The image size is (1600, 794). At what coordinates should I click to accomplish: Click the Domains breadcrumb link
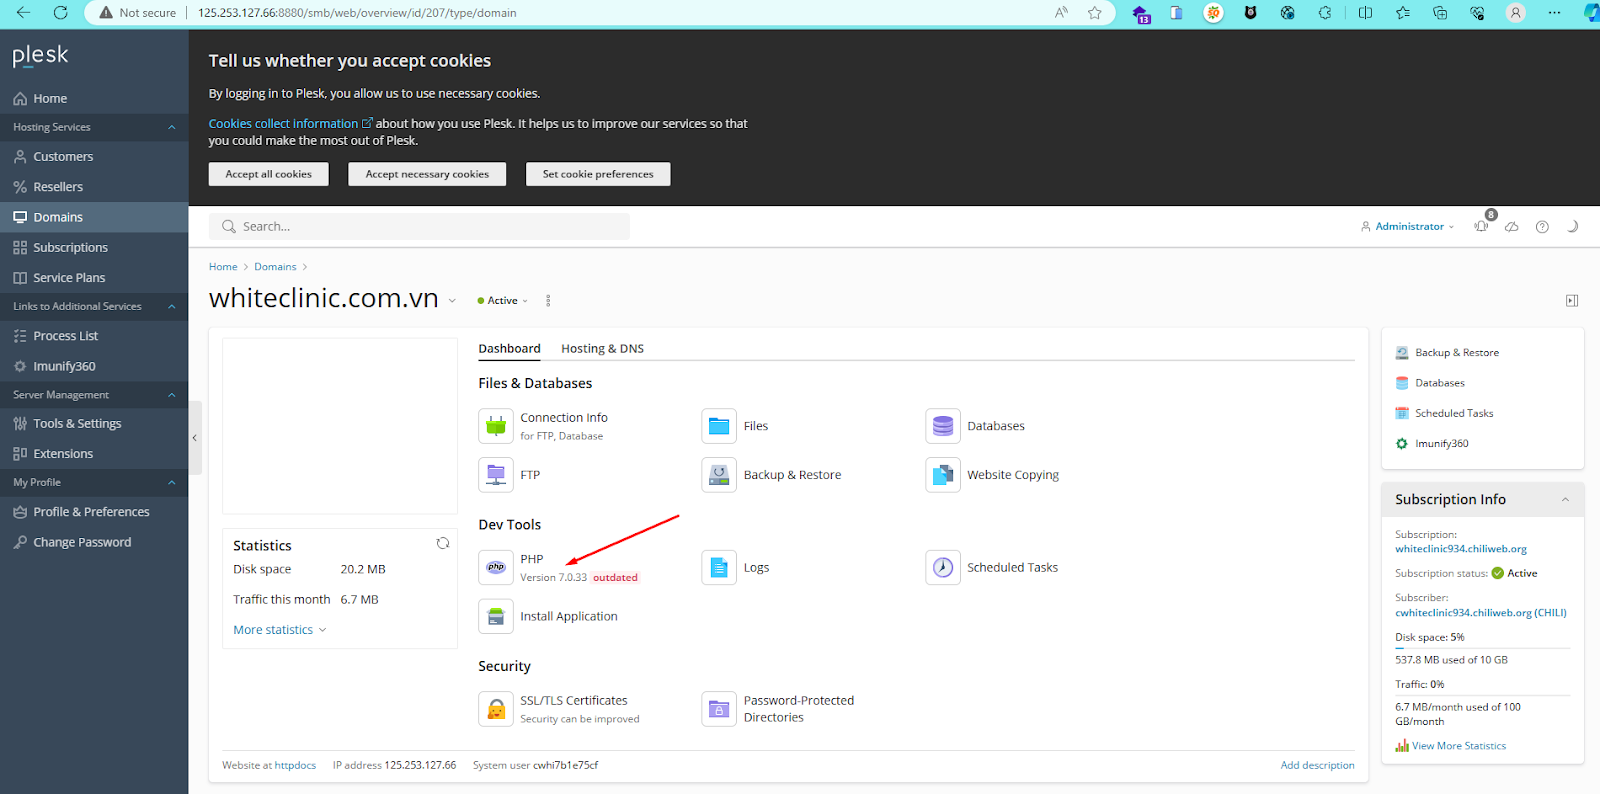click(275, 267)
